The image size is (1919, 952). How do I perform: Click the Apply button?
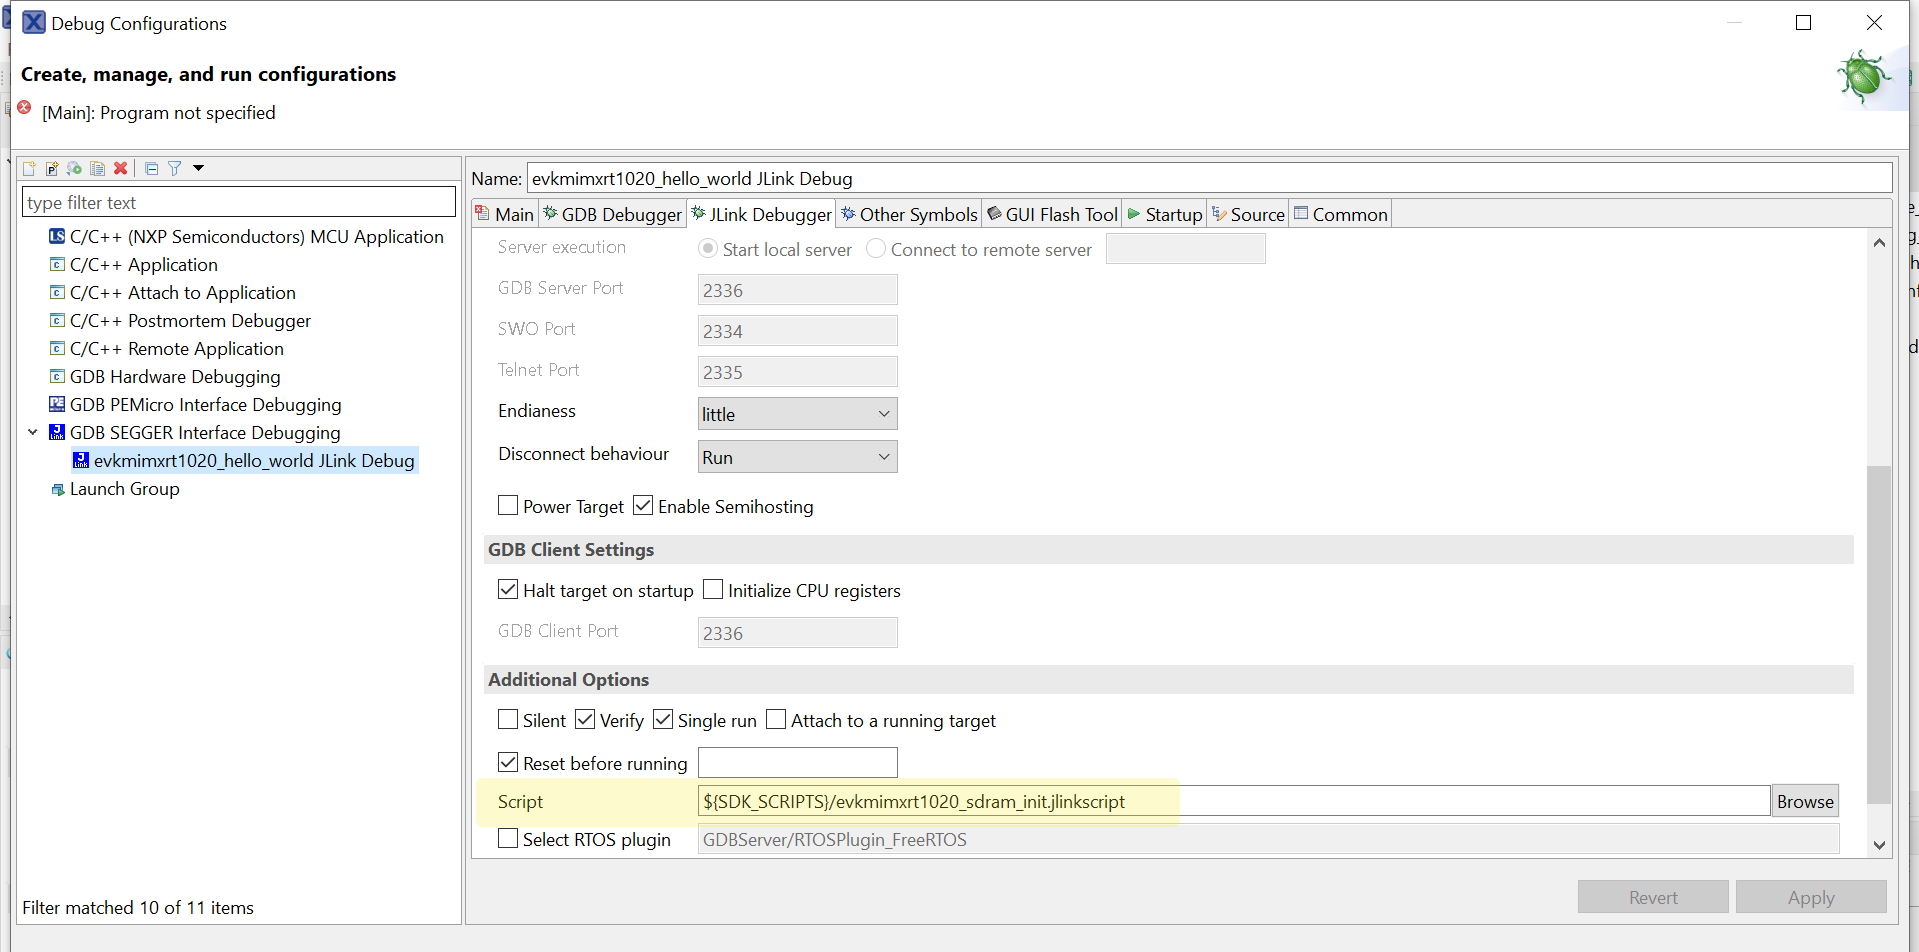(x=1810, y=897)
